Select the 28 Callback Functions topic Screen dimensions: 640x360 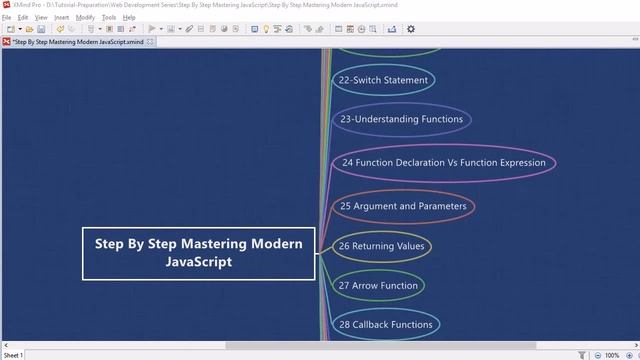tap(386, 324)
